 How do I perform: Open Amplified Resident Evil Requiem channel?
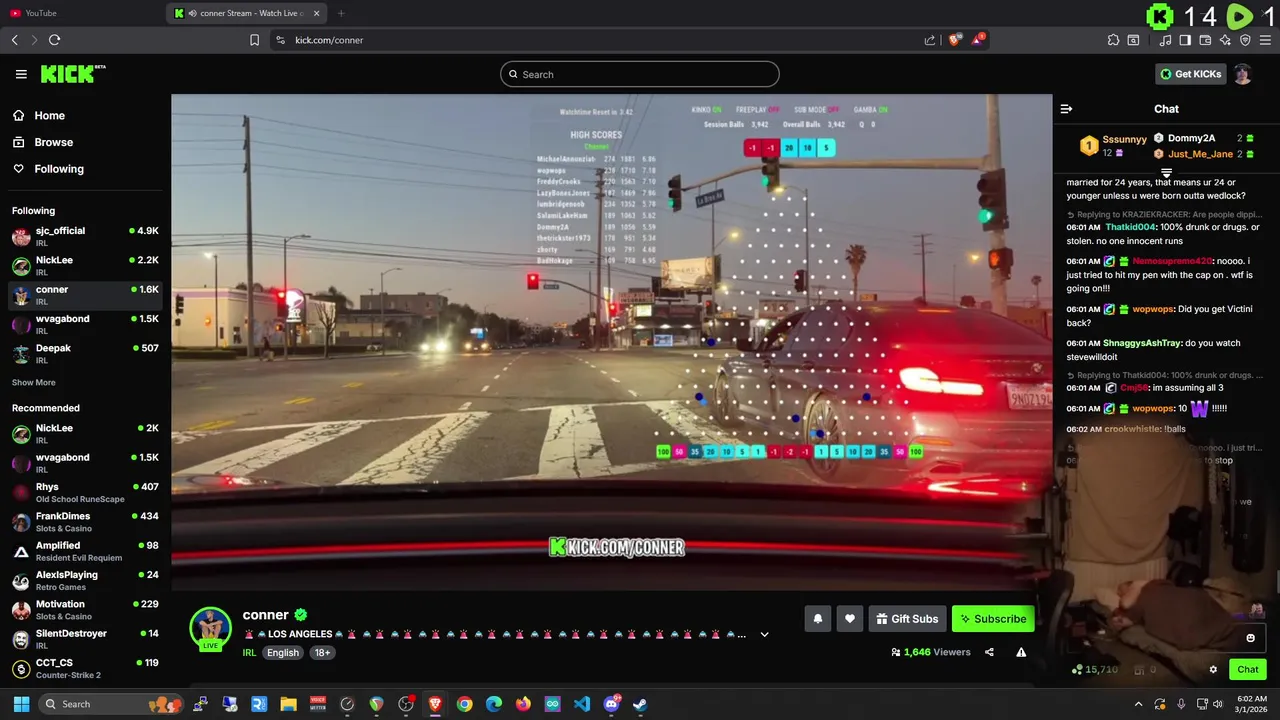click(x=85, y=551)
